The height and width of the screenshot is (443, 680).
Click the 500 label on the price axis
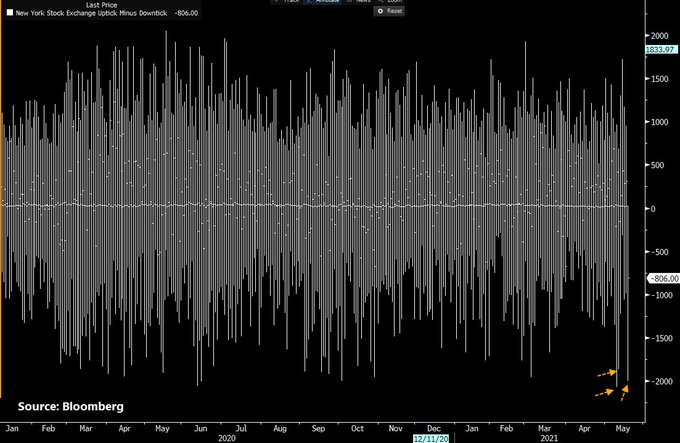657,165
